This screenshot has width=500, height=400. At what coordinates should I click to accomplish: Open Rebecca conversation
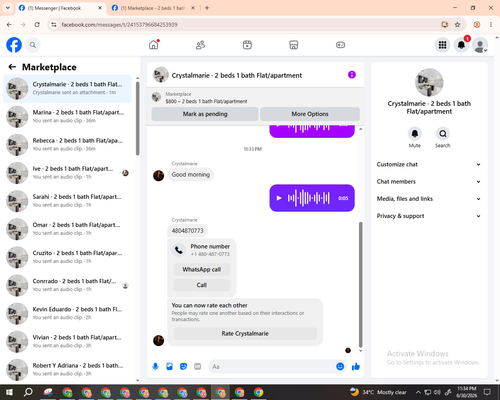[x=67, y=145]
